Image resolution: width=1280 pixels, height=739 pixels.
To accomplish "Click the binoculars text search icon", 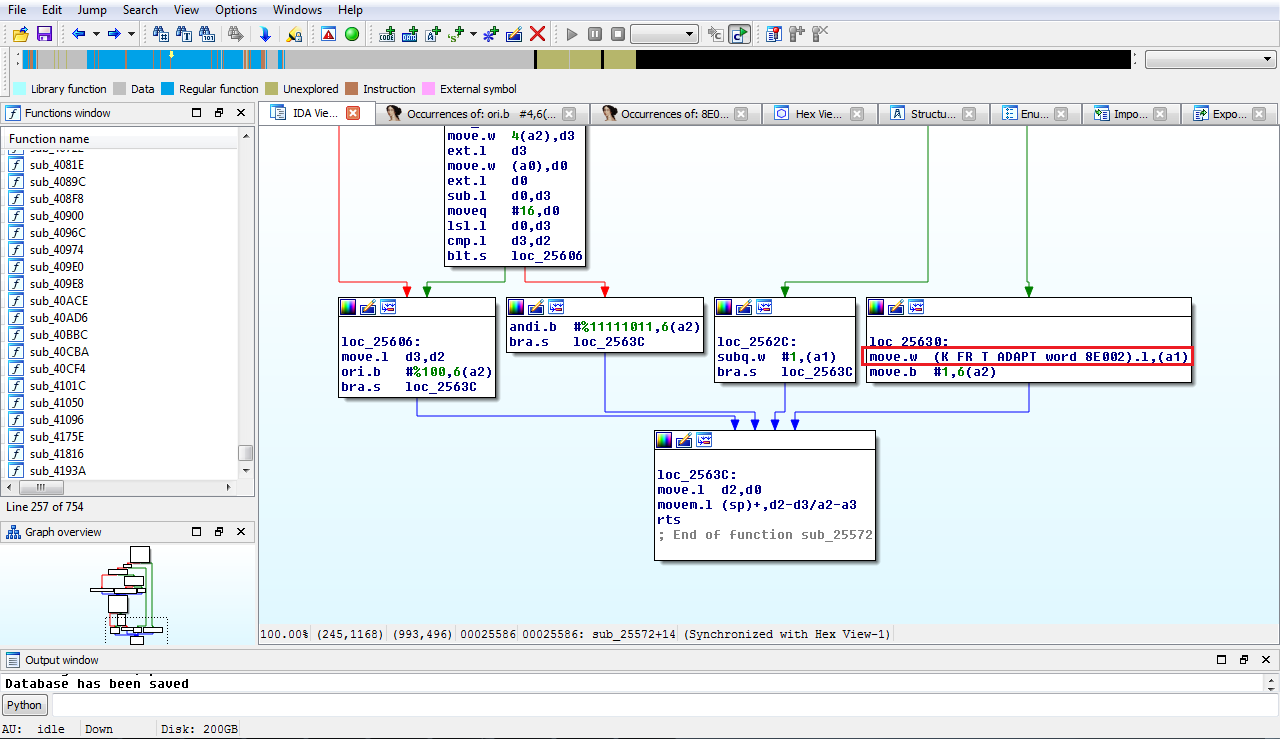I will click(x=183, y=34).
